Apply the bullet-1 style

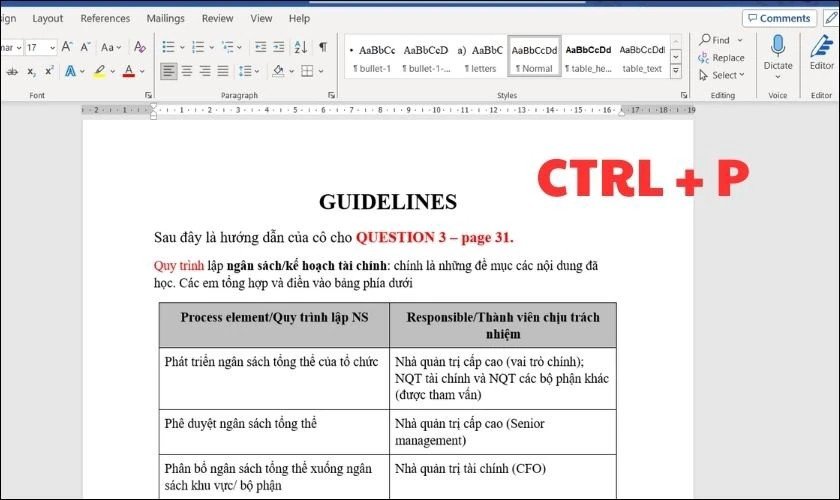coord(371,58)
